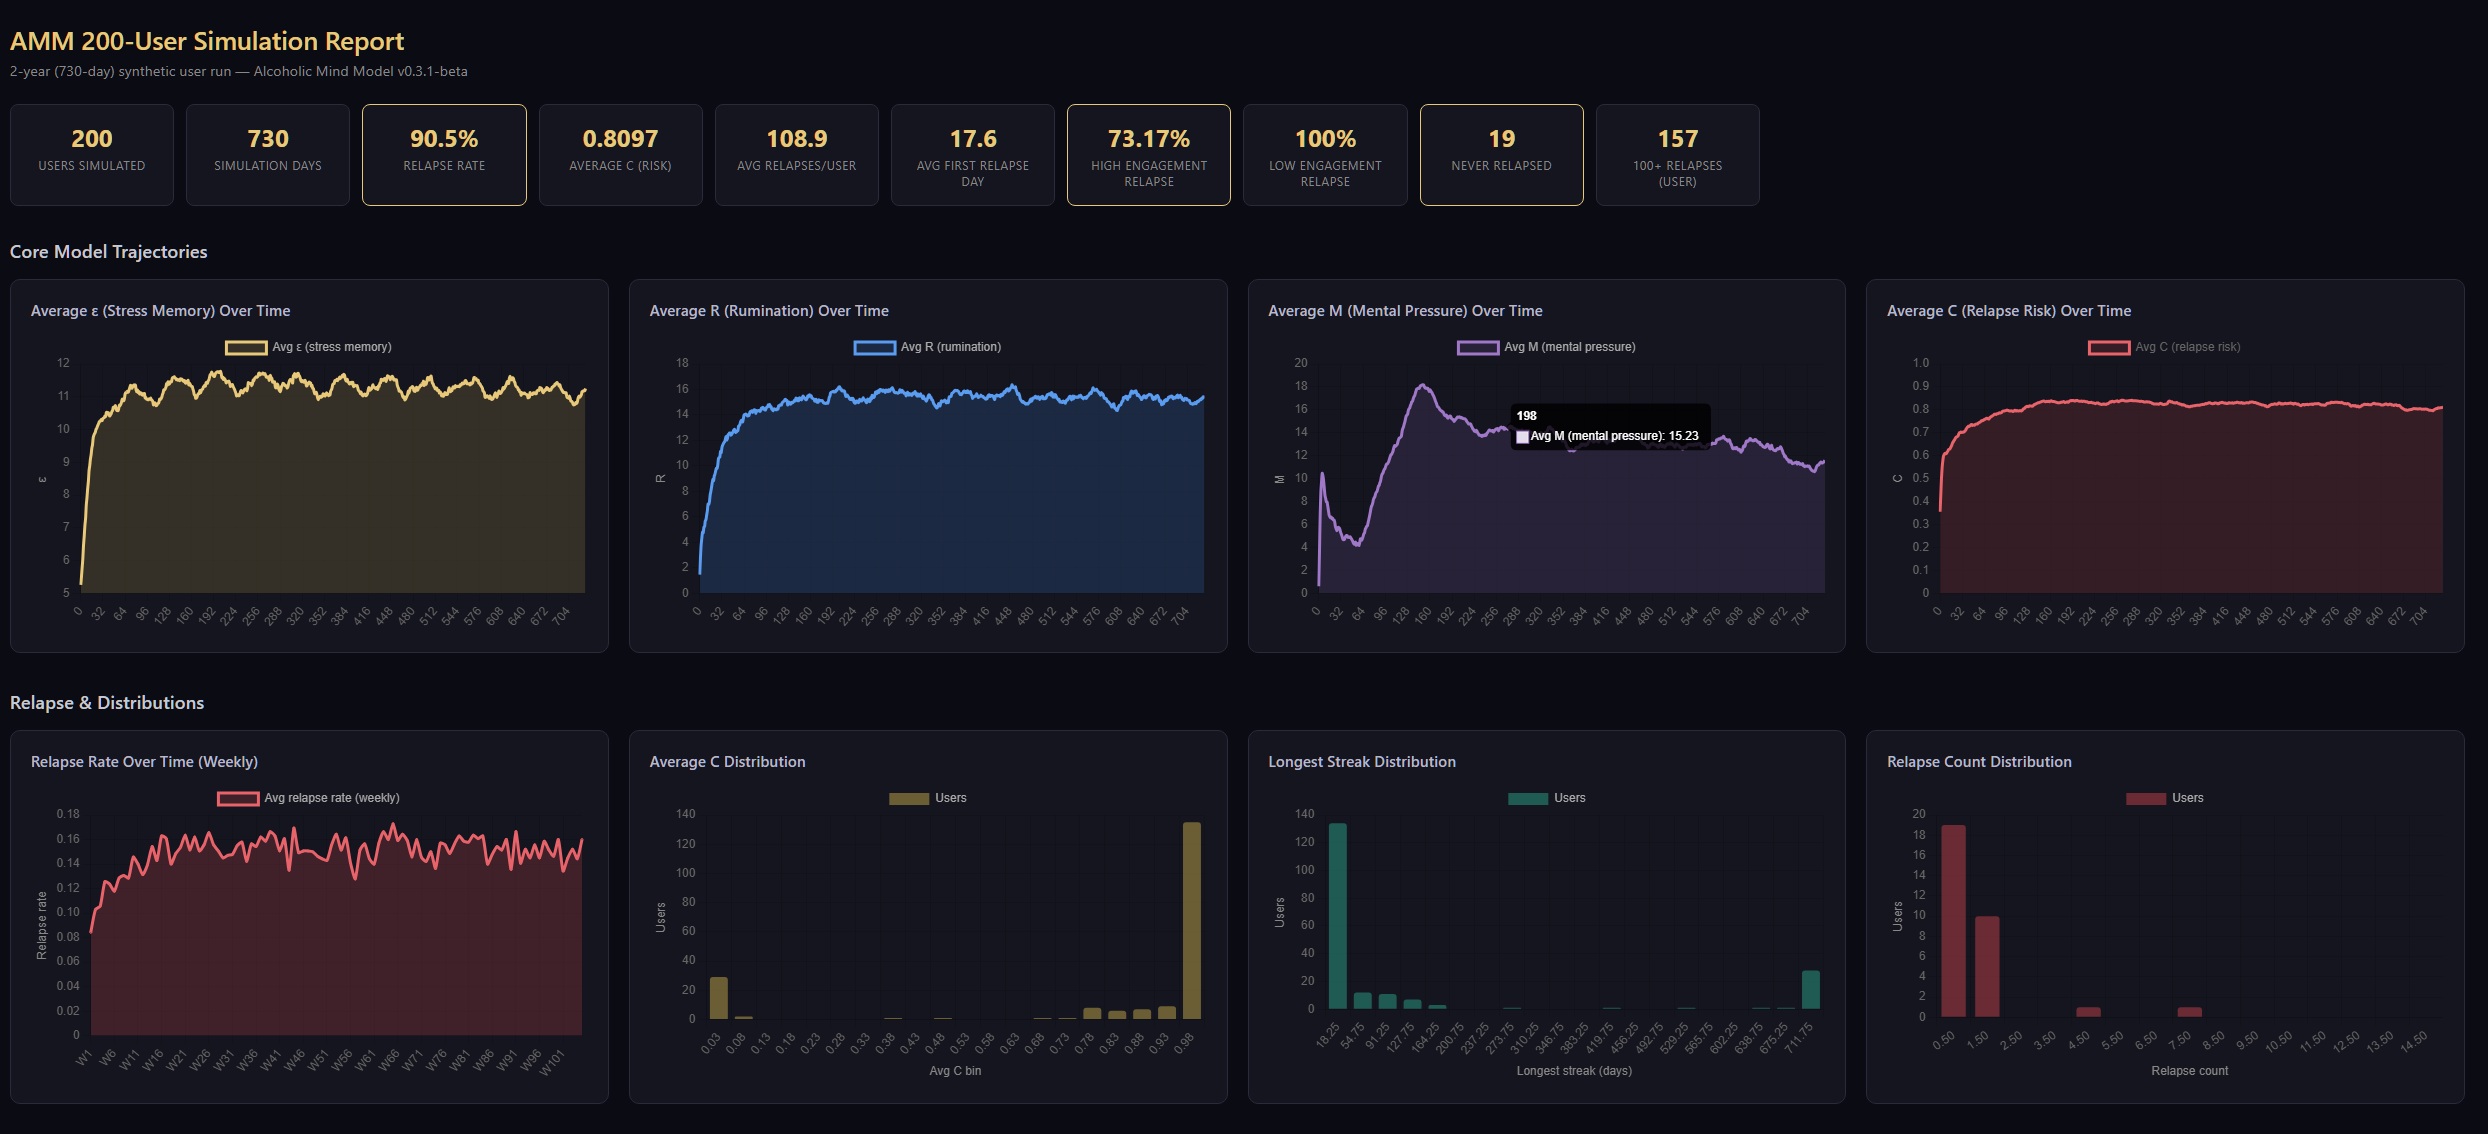Click the 18.25 bar in Longest Streak Distribution

click(x=1338, y=916)
